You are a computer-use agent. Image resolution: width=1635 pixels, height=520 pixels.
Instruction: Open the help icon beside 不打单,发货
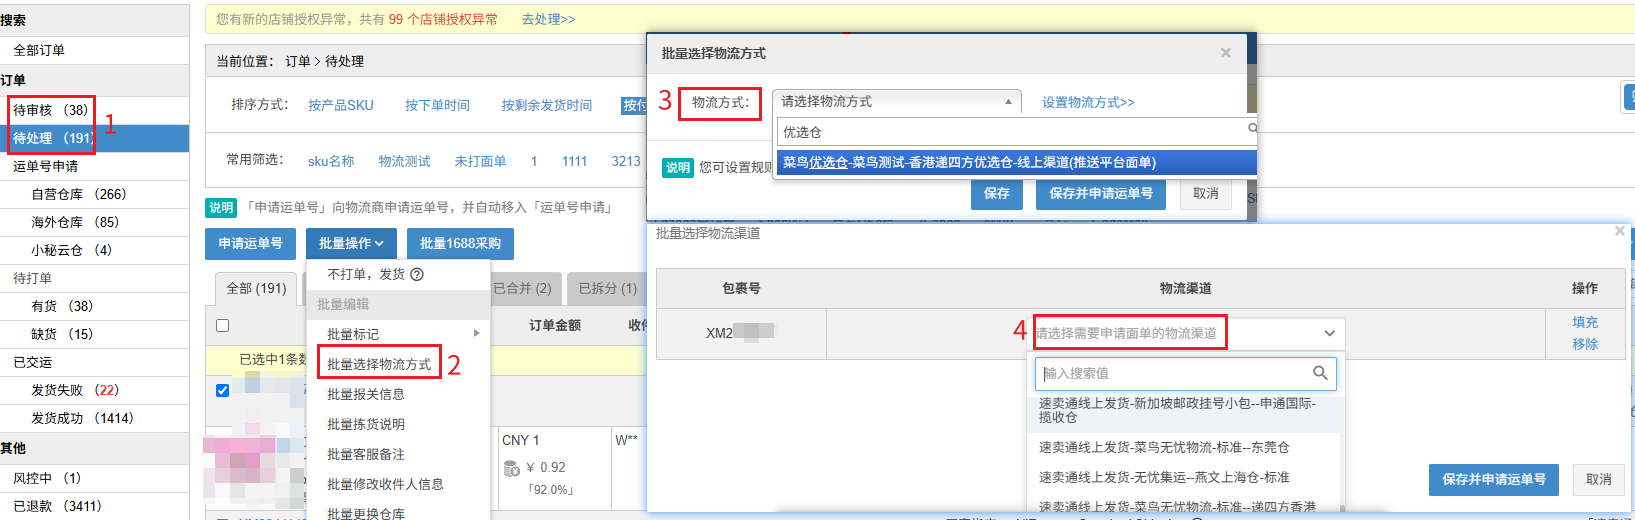(417, 274)
